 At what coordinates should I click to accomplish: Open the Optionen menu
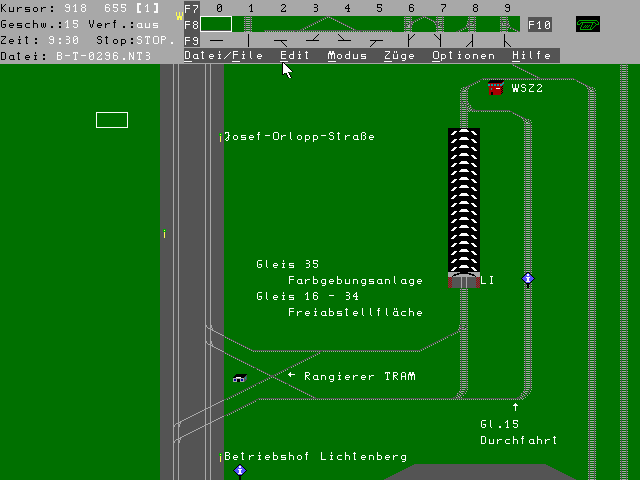(x=463, y=56)
